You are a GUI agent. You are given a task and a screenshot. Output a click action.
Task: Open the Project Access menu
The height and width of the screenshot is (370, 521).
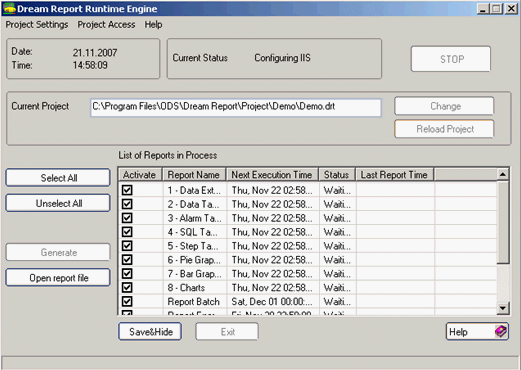(x=106, y=25)
